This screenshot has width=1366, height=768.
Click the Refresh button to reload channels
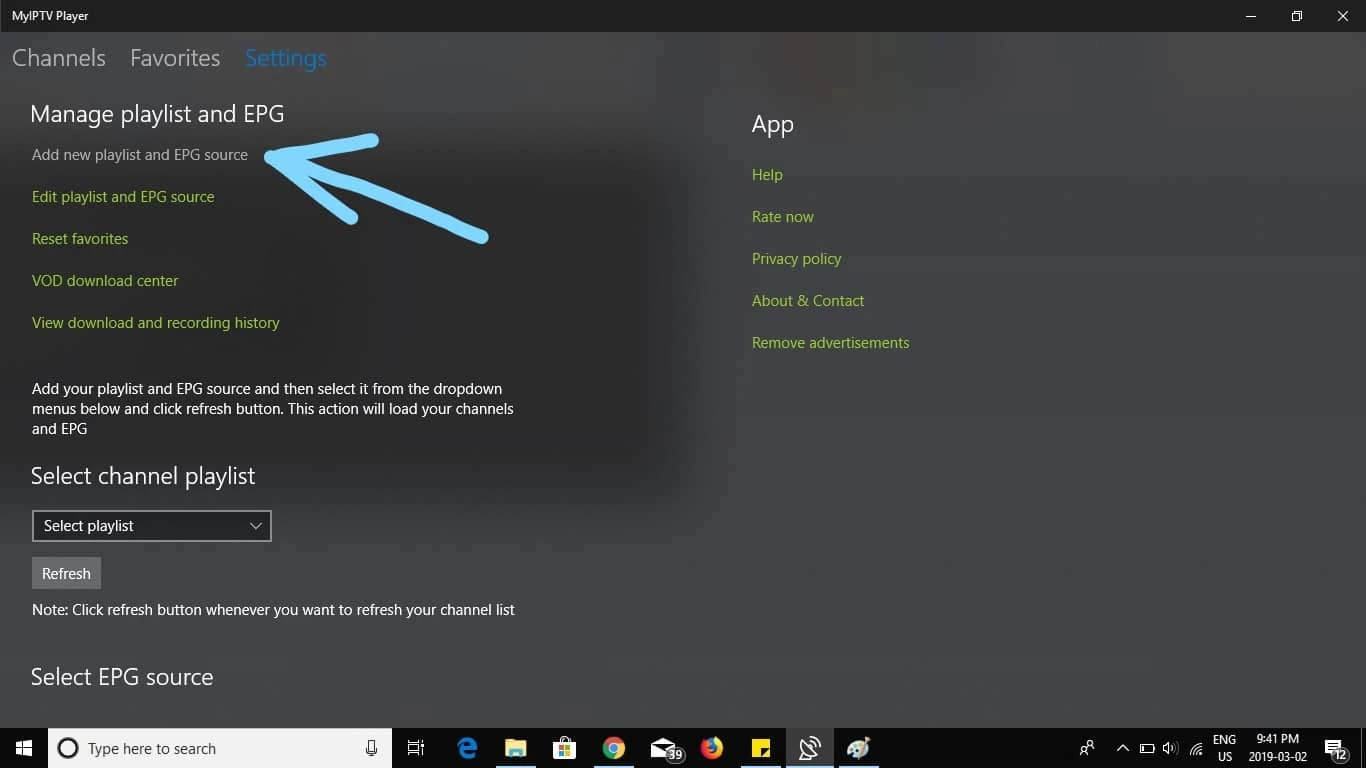click(66, 573)
